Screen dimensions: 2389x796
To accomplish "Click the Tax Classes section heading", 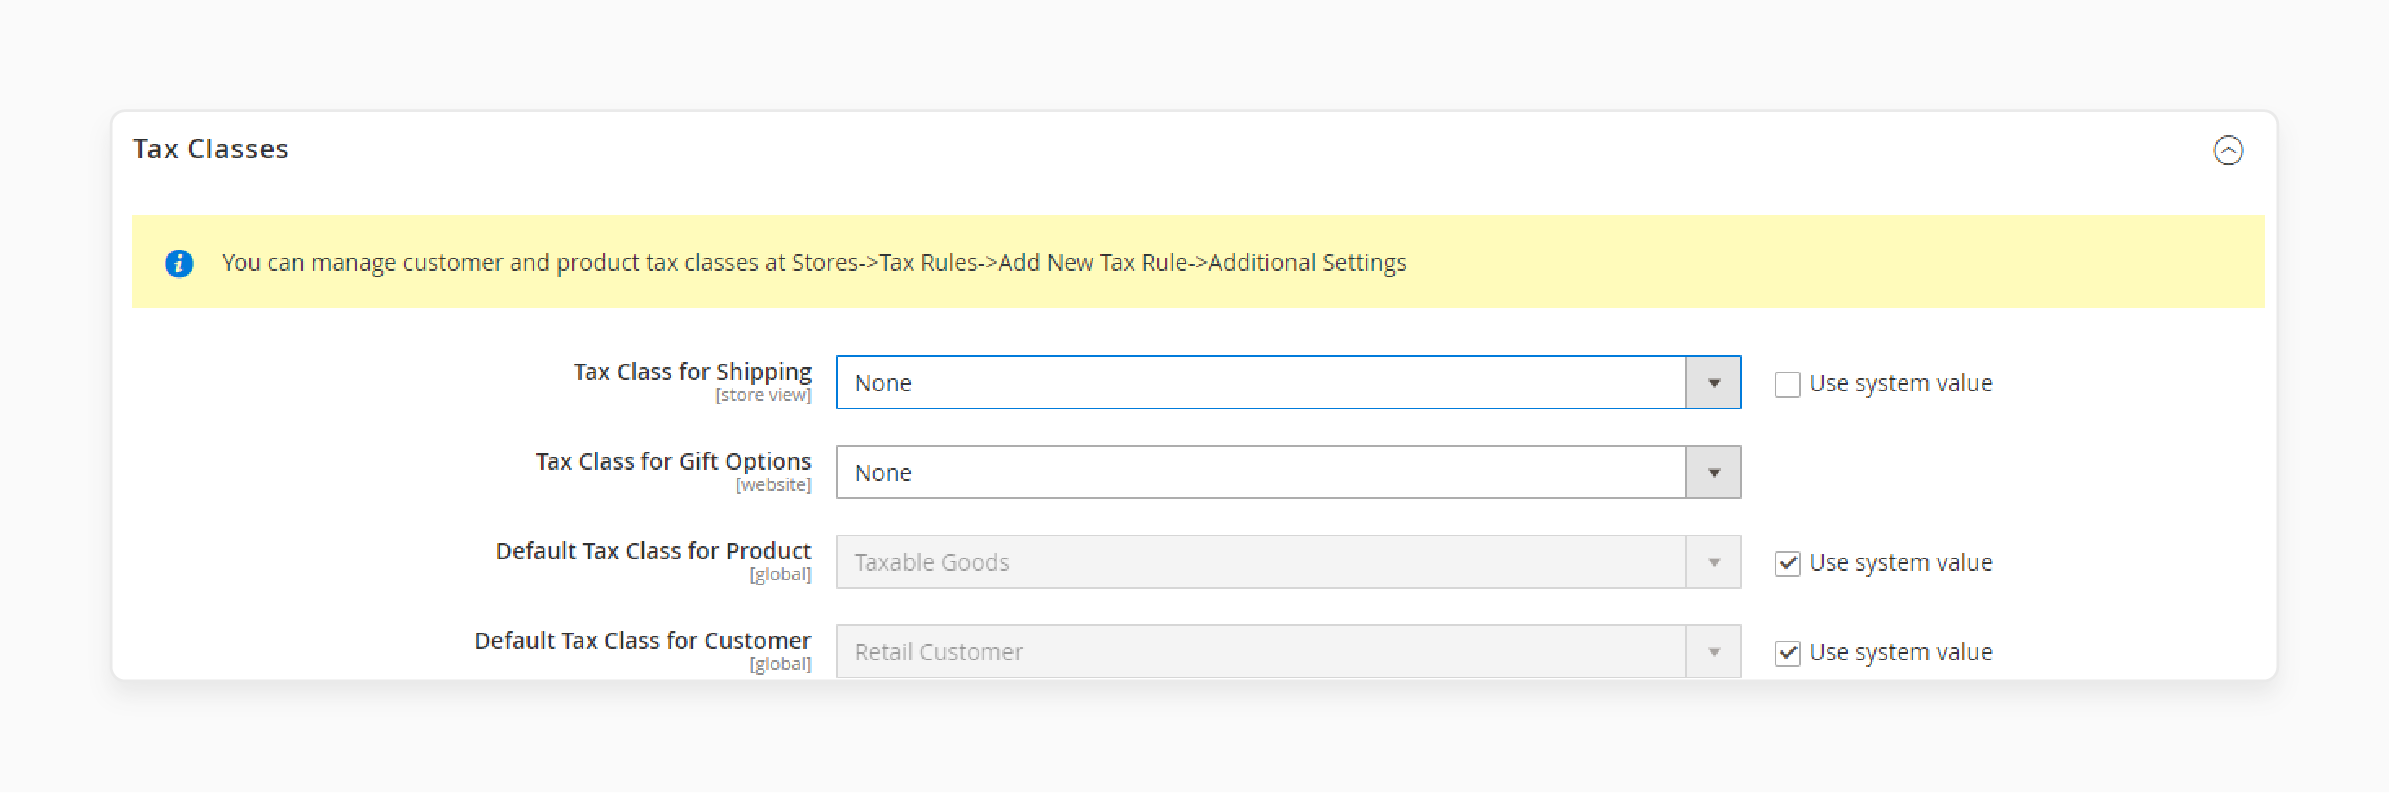I will pos(211,149).
